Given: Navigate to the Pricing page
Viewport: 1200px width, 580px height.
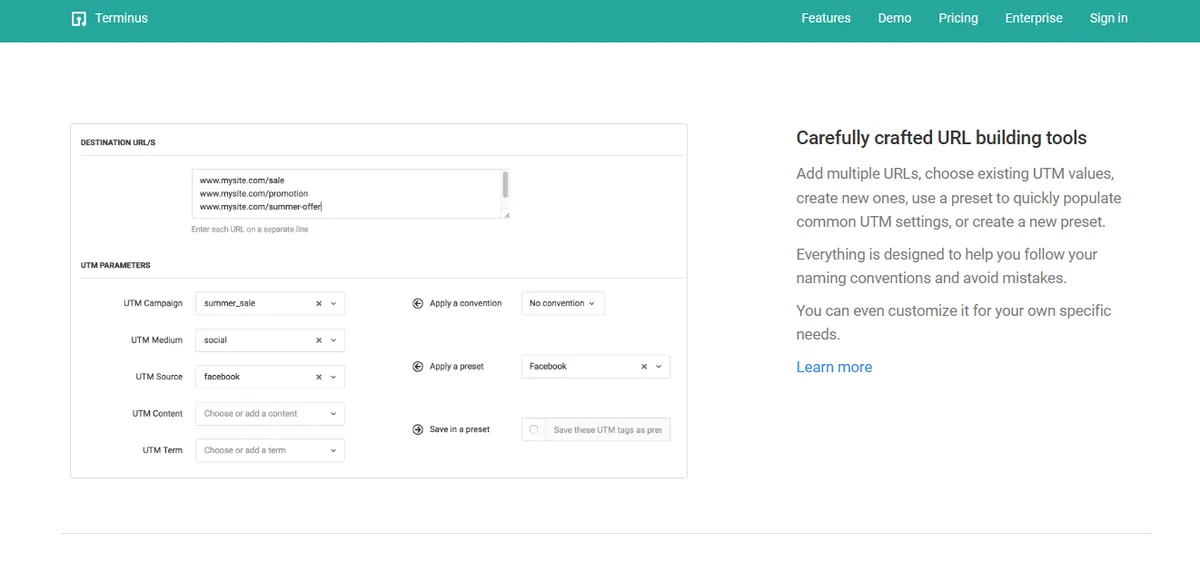Looking at the screenshot, I should (x=957, y=18).
